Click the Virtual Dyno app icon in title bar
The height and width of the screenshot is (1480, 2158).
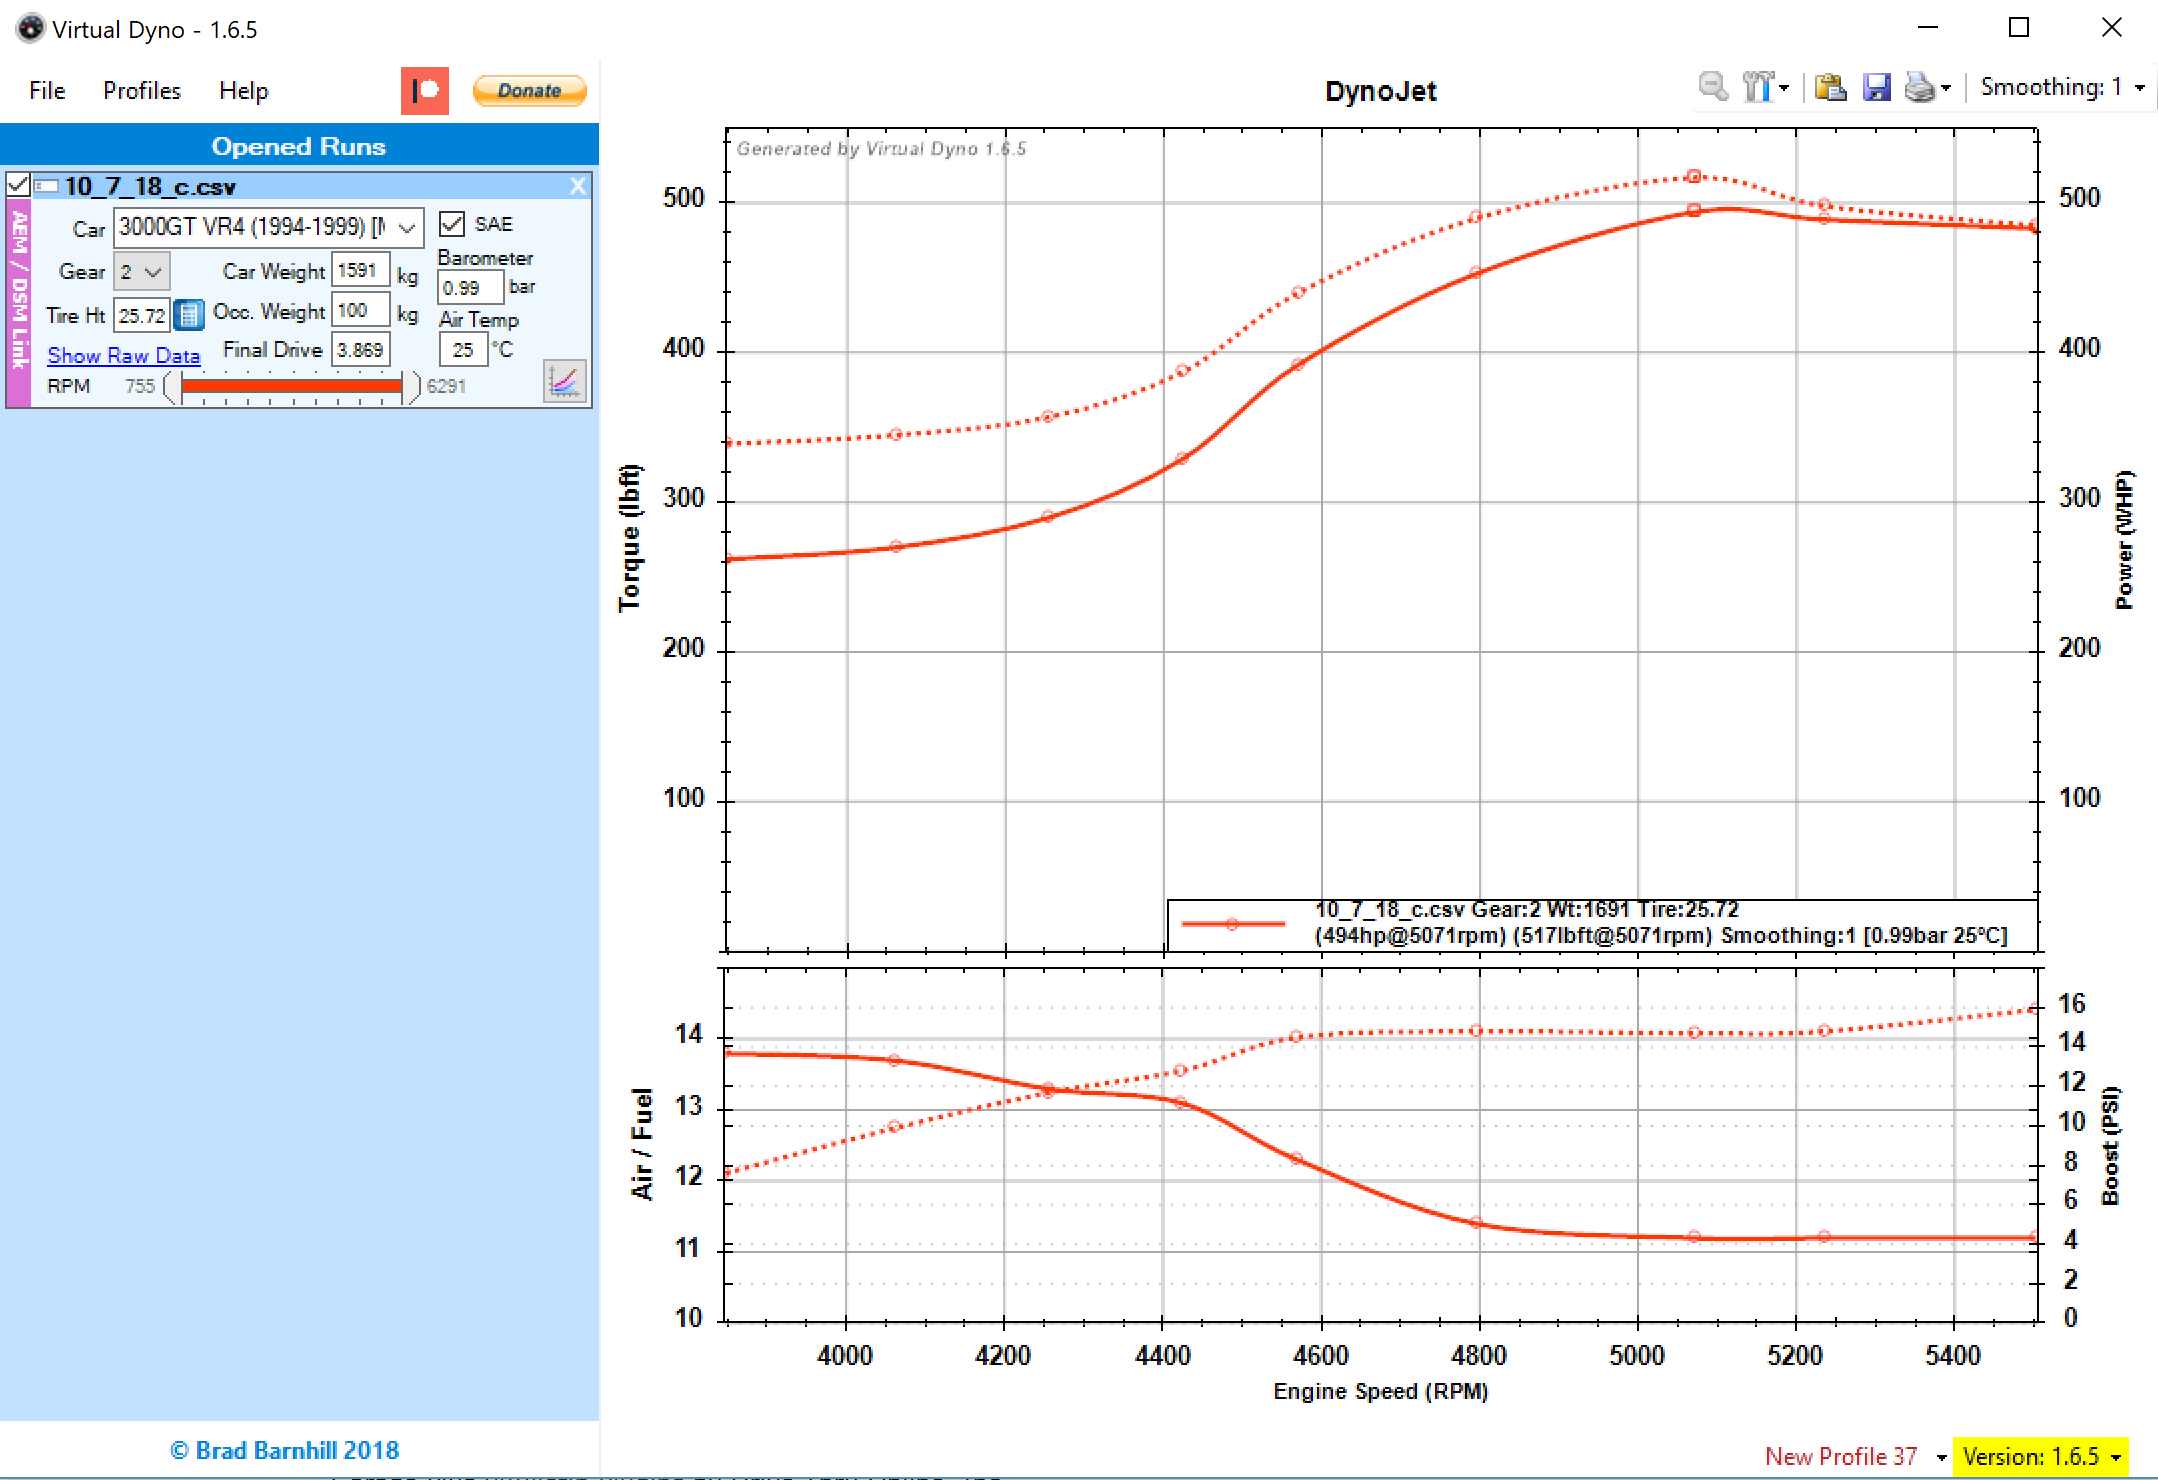point(31,28)
